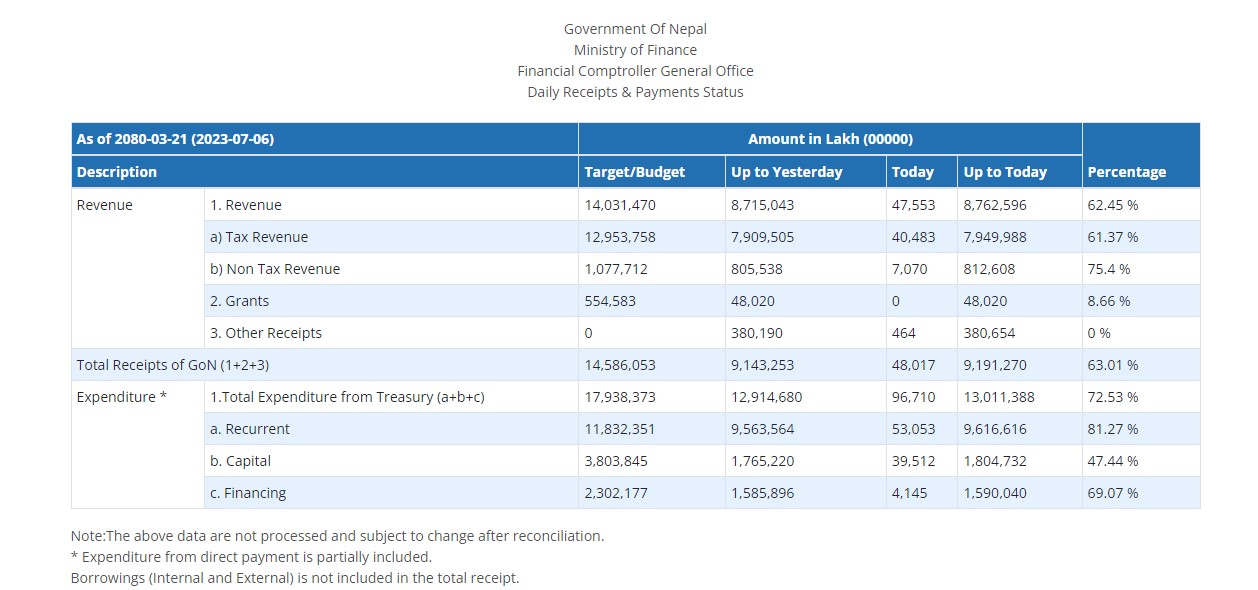
Task: Select the a) Tax Revenue row label
Action: click(259, 237)
